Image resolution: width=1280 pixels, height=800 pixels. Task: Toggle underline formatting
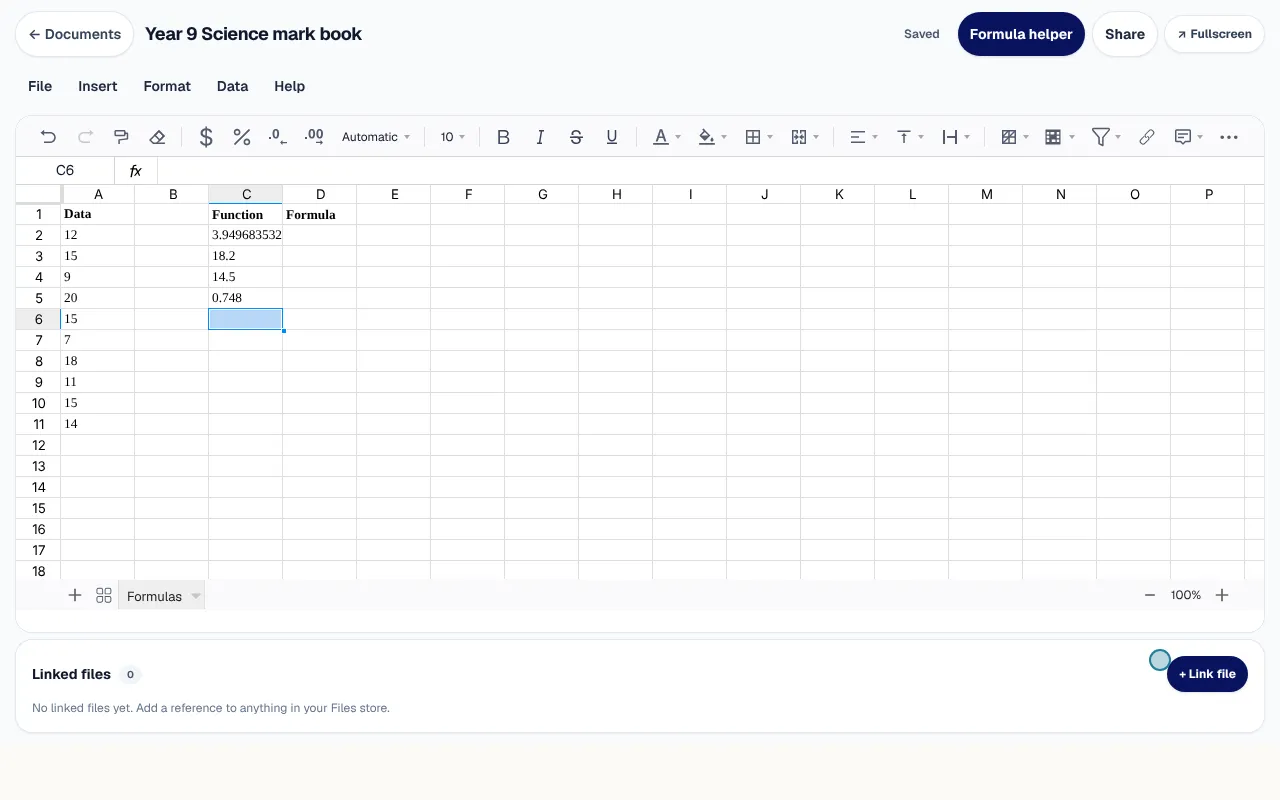[612, 137]
